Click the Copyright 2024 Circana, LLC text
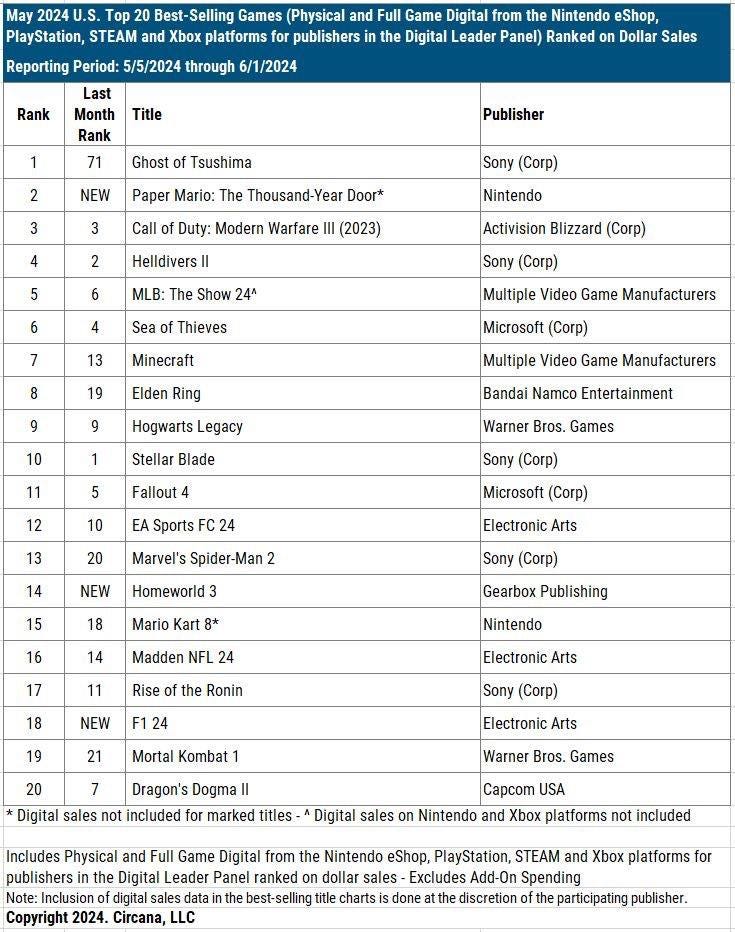Image resolution: width=735 pixels, height=932 pixels. point(101,917)
